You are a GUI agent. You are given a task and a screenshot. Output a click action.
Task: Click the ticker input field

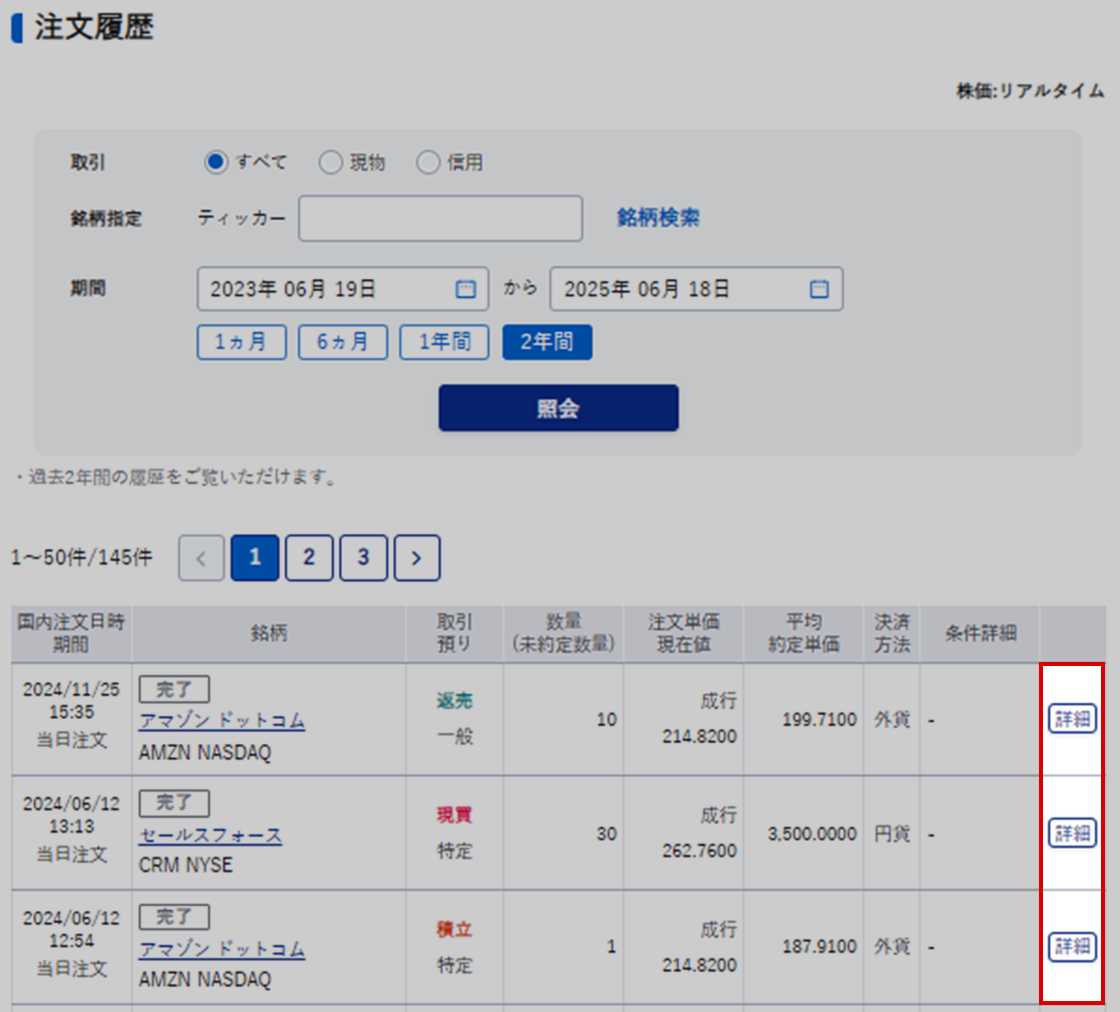[x=440, y=218]
